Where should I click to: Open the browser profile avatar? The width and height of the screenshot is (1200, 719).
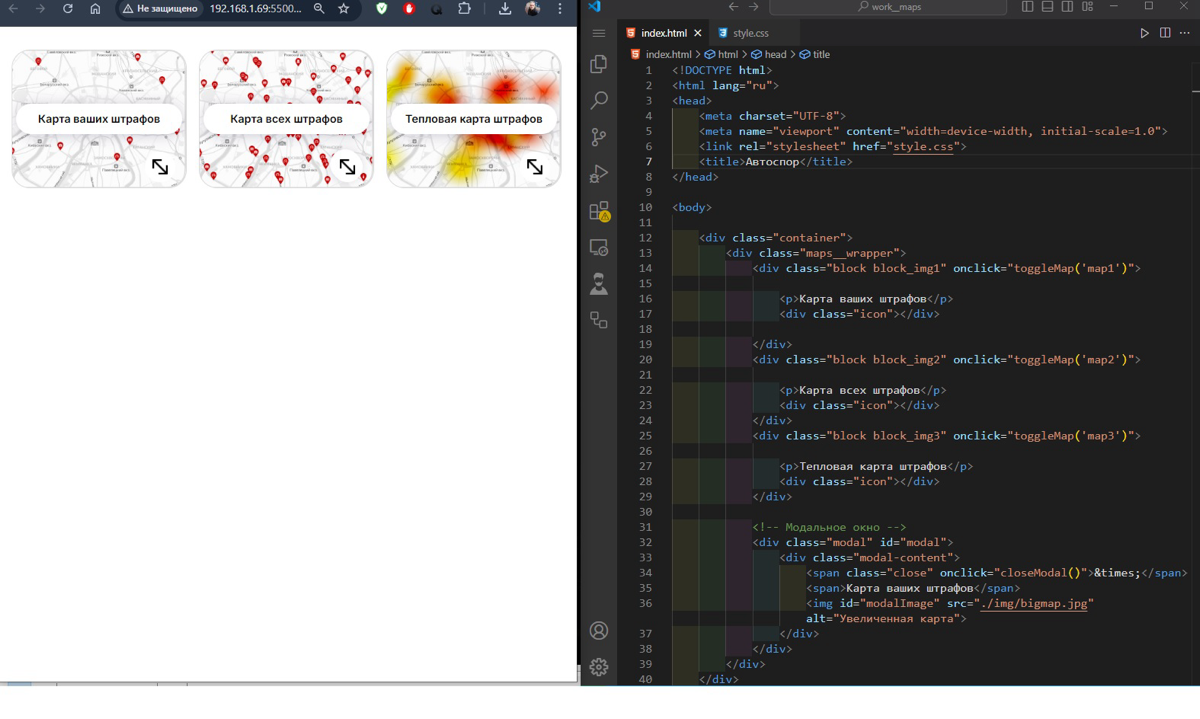[x=533, y=9]
